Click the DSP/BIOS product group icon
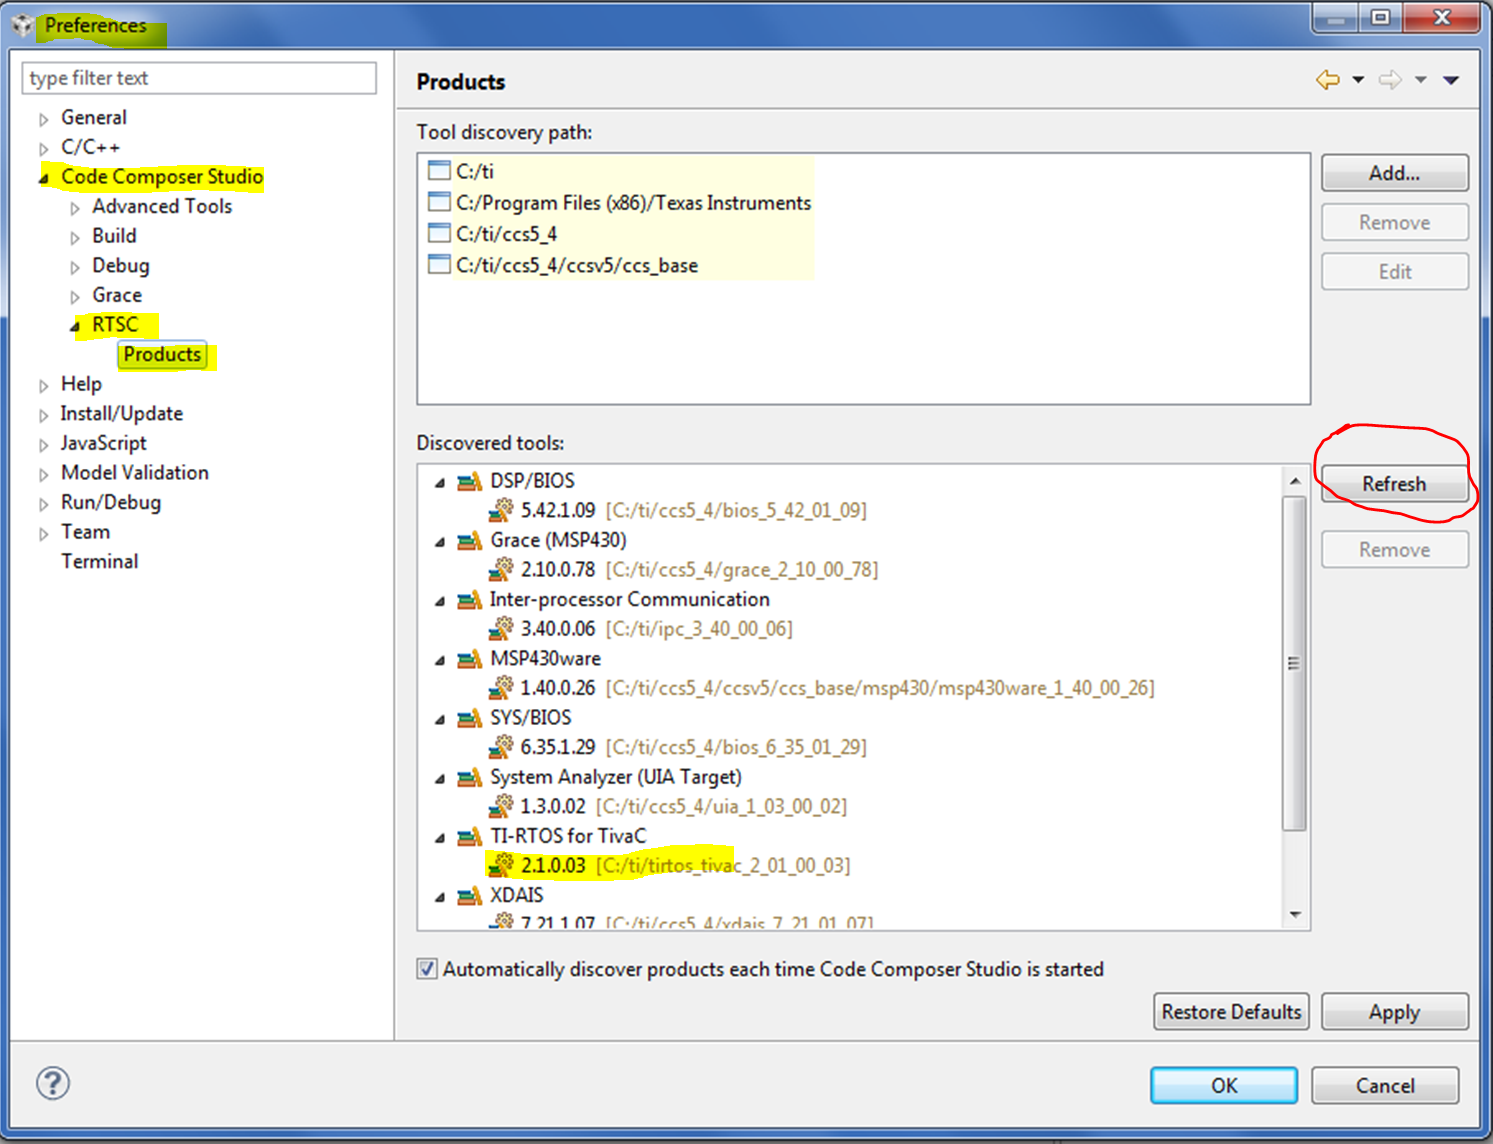Screen dimensions: 1493x1144 469,481
